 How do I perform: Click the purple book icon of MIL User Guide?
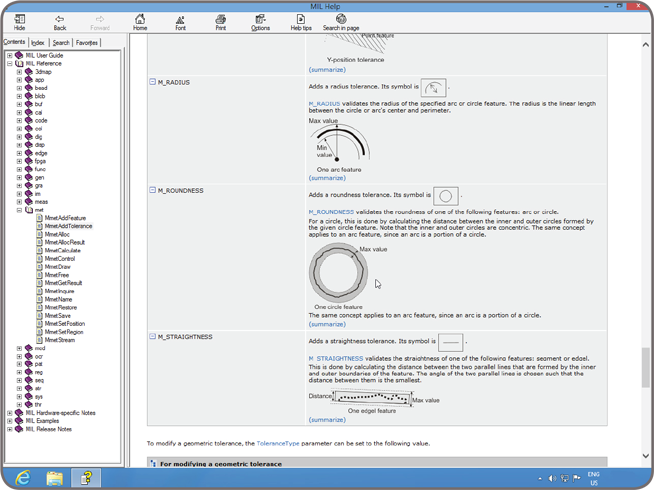[x=19, y=55]
